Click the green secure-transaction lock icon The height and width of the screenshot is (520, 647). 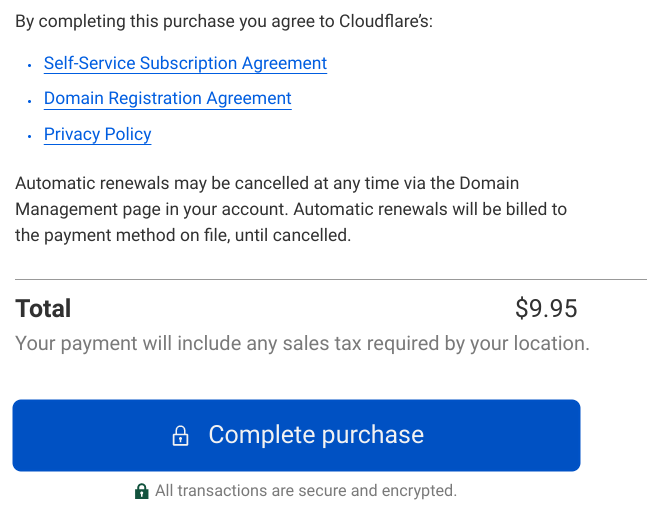click(x=142, y=491)
